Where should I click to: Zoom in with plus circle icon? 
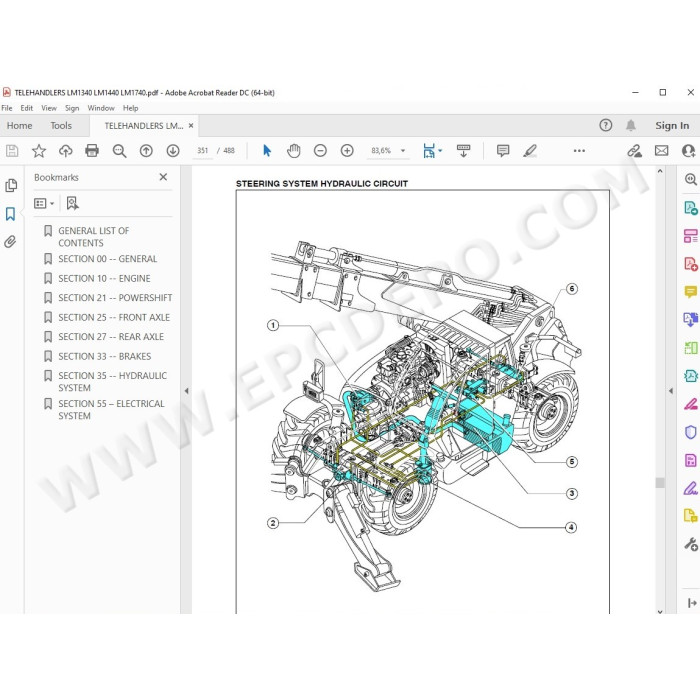[347, 151]
